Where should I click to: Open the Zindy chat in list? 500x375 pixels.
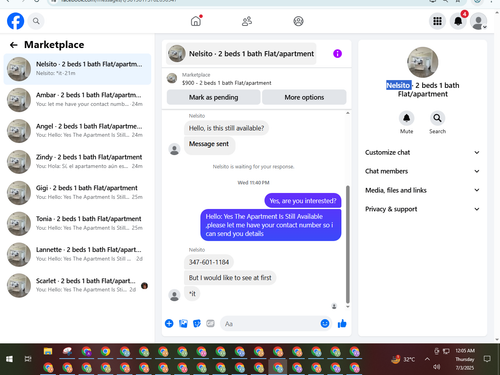coord(77,162)
